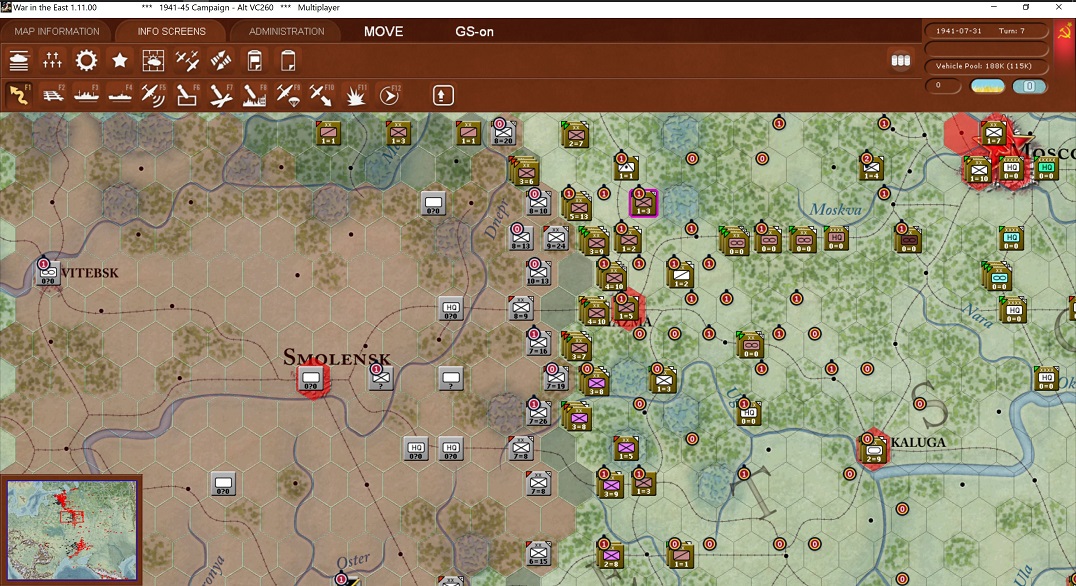1076x586 pixels.
Task: Select F7 bomb airfield mode
Action: (220, 95)
